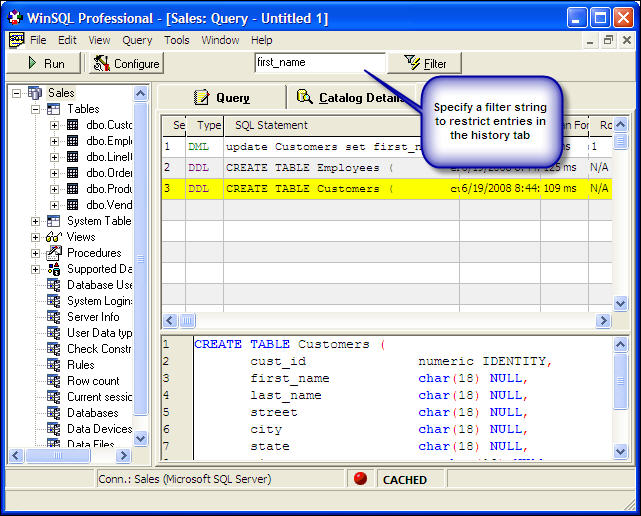Click the Conn.: Sales status bar text
The image size is (641, 516).
tap(185, 479)
